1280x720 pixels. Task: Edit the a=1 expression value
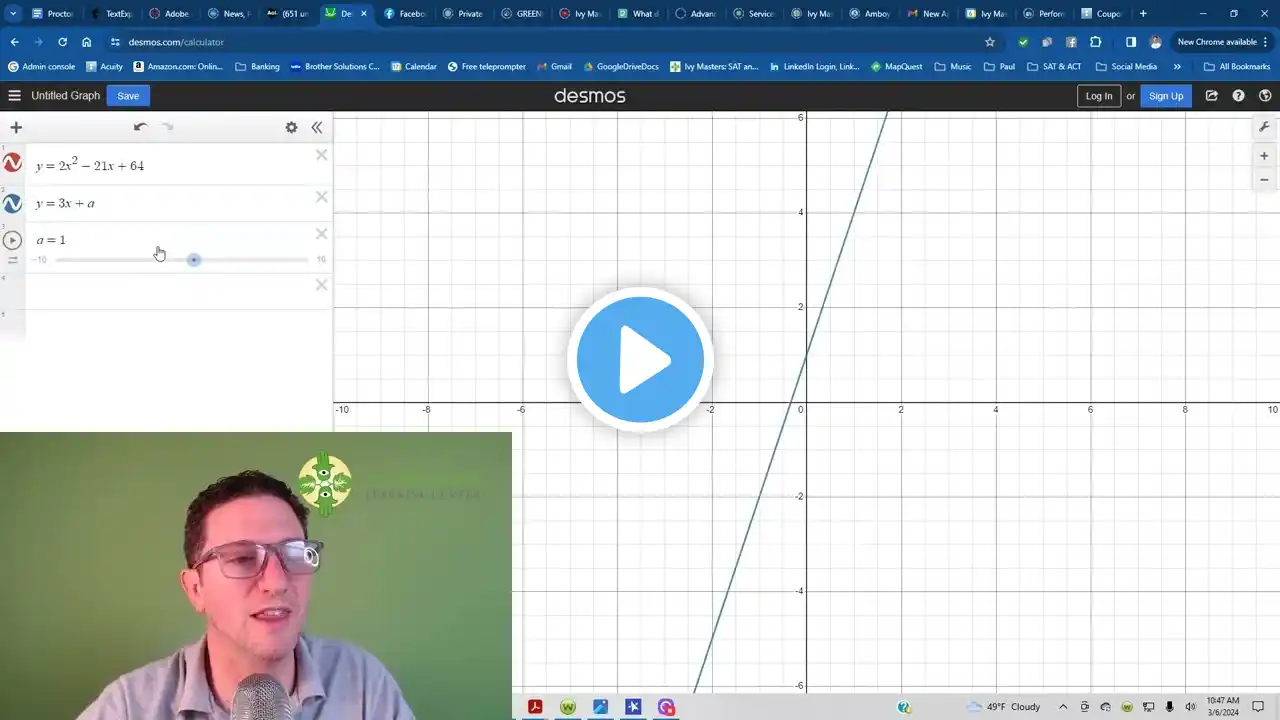pos(51,240)
